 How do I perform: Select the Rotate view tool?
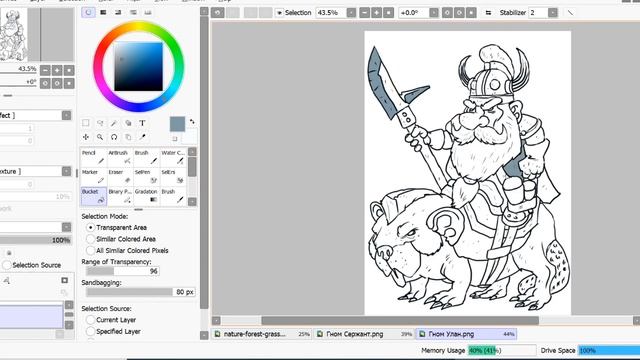click(114, 137)
